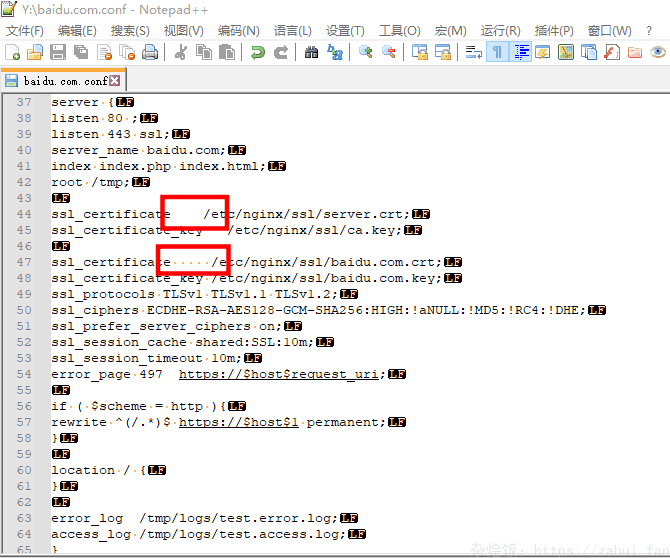This screenshot has width=670, height=558.
Task: Click the Zoom in toolbar icon
Action: coord(365,52)
